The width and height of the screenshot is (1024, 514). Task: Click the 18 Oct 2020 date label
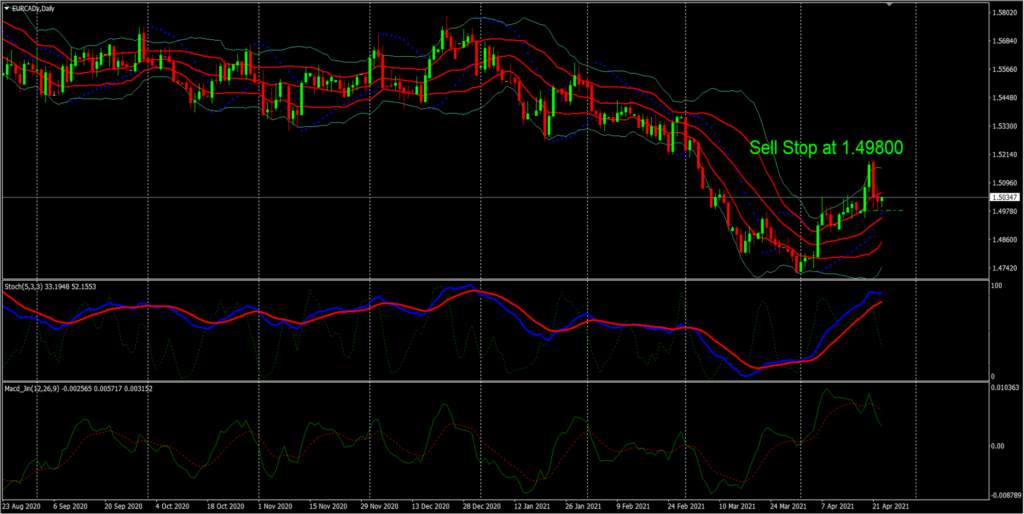point(225,506)
